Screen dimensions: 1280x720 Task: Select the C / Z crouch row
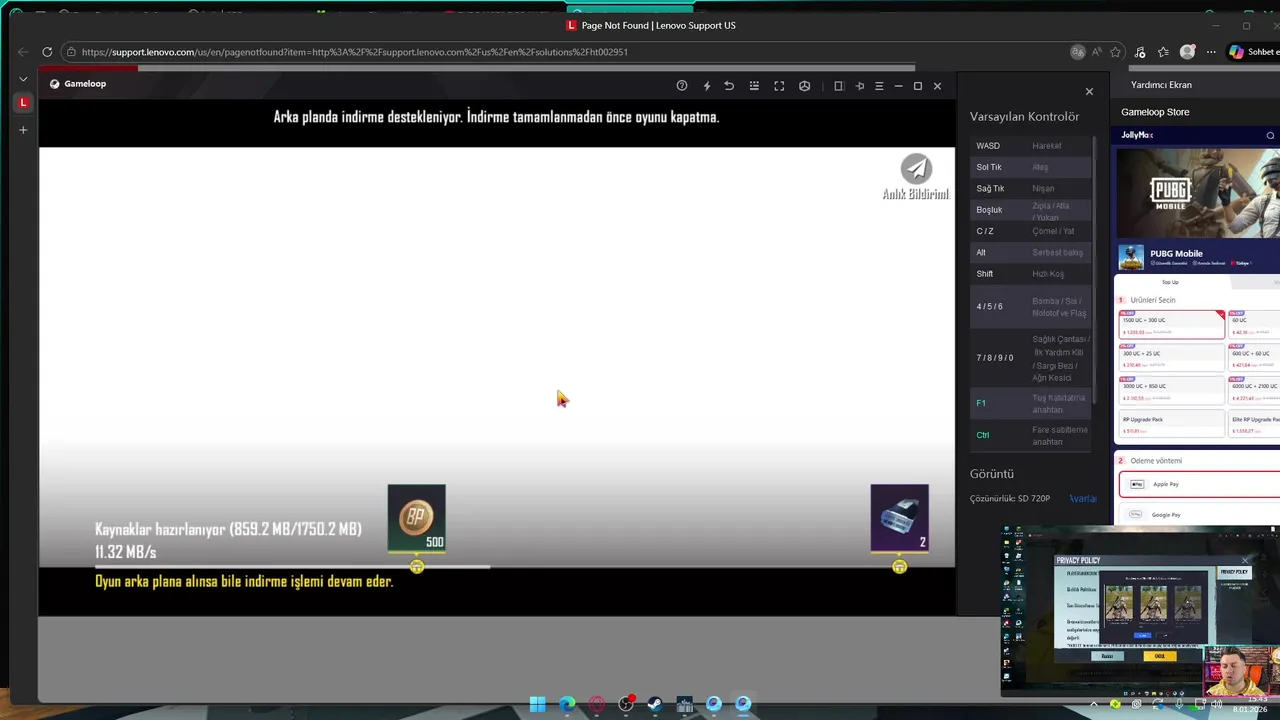1030,231
